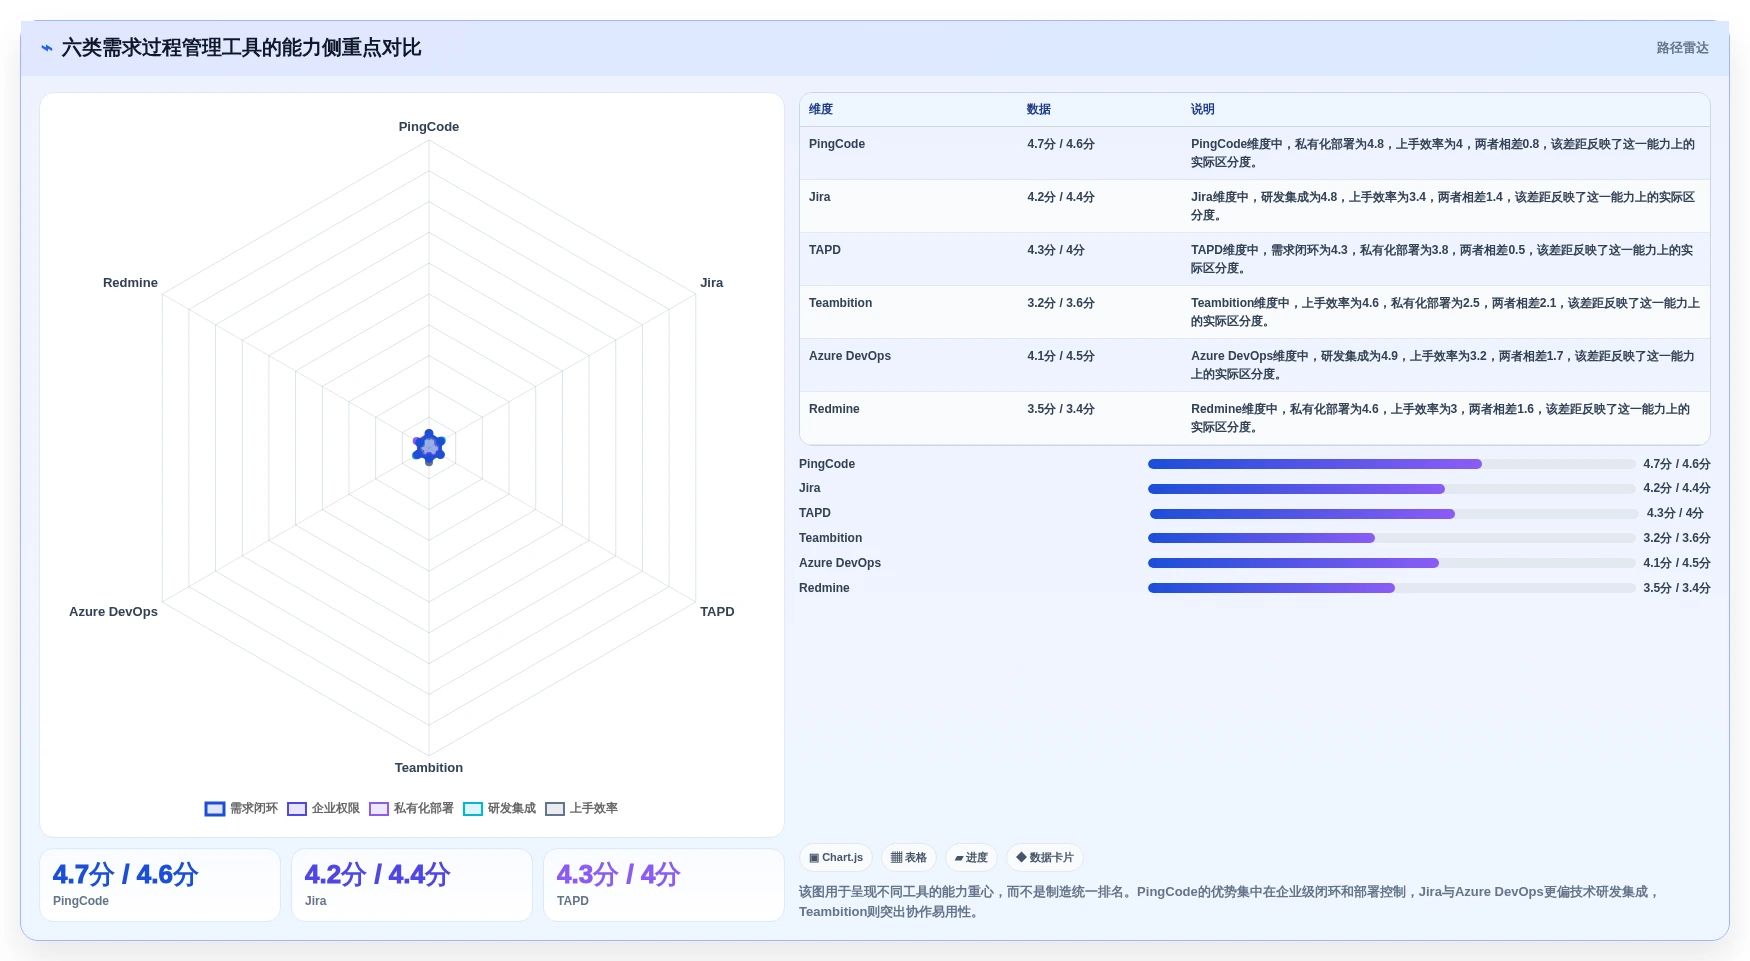Click table cell 4.1分 / 4.5分
The width and height of the screenshot is (1750, 961).
1061,356
